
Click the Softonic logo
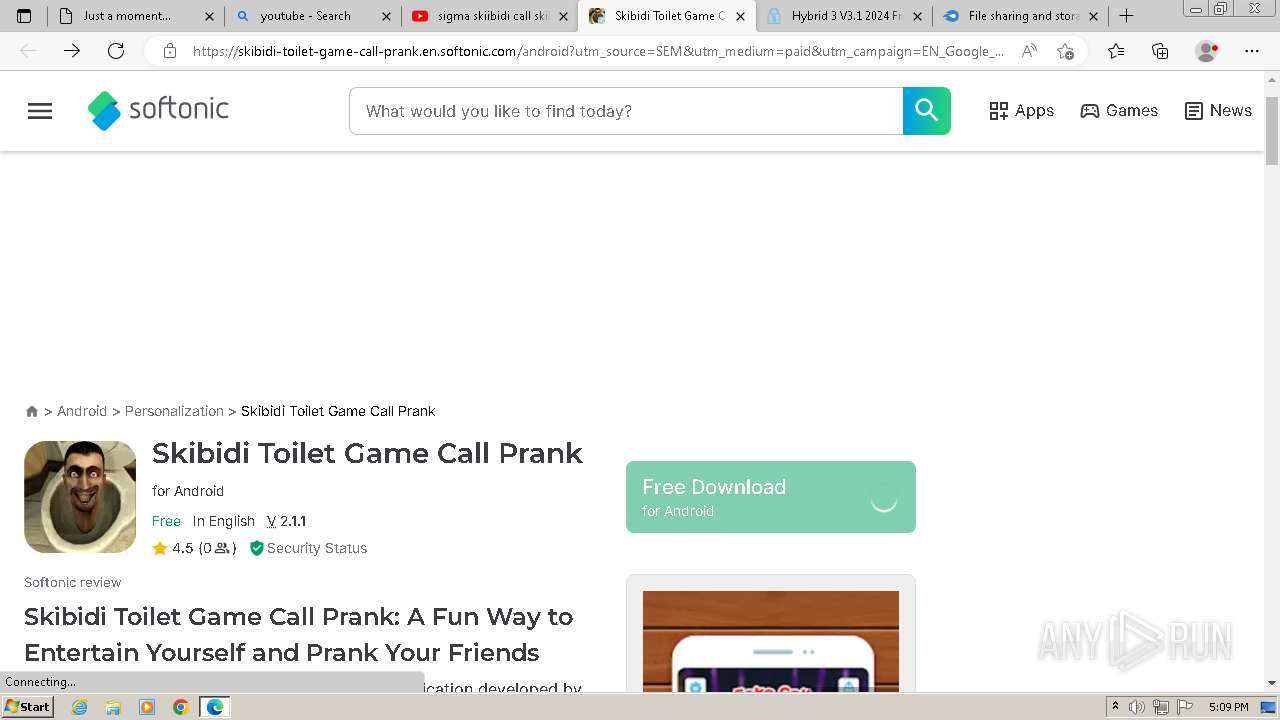[x=158, y=110]
